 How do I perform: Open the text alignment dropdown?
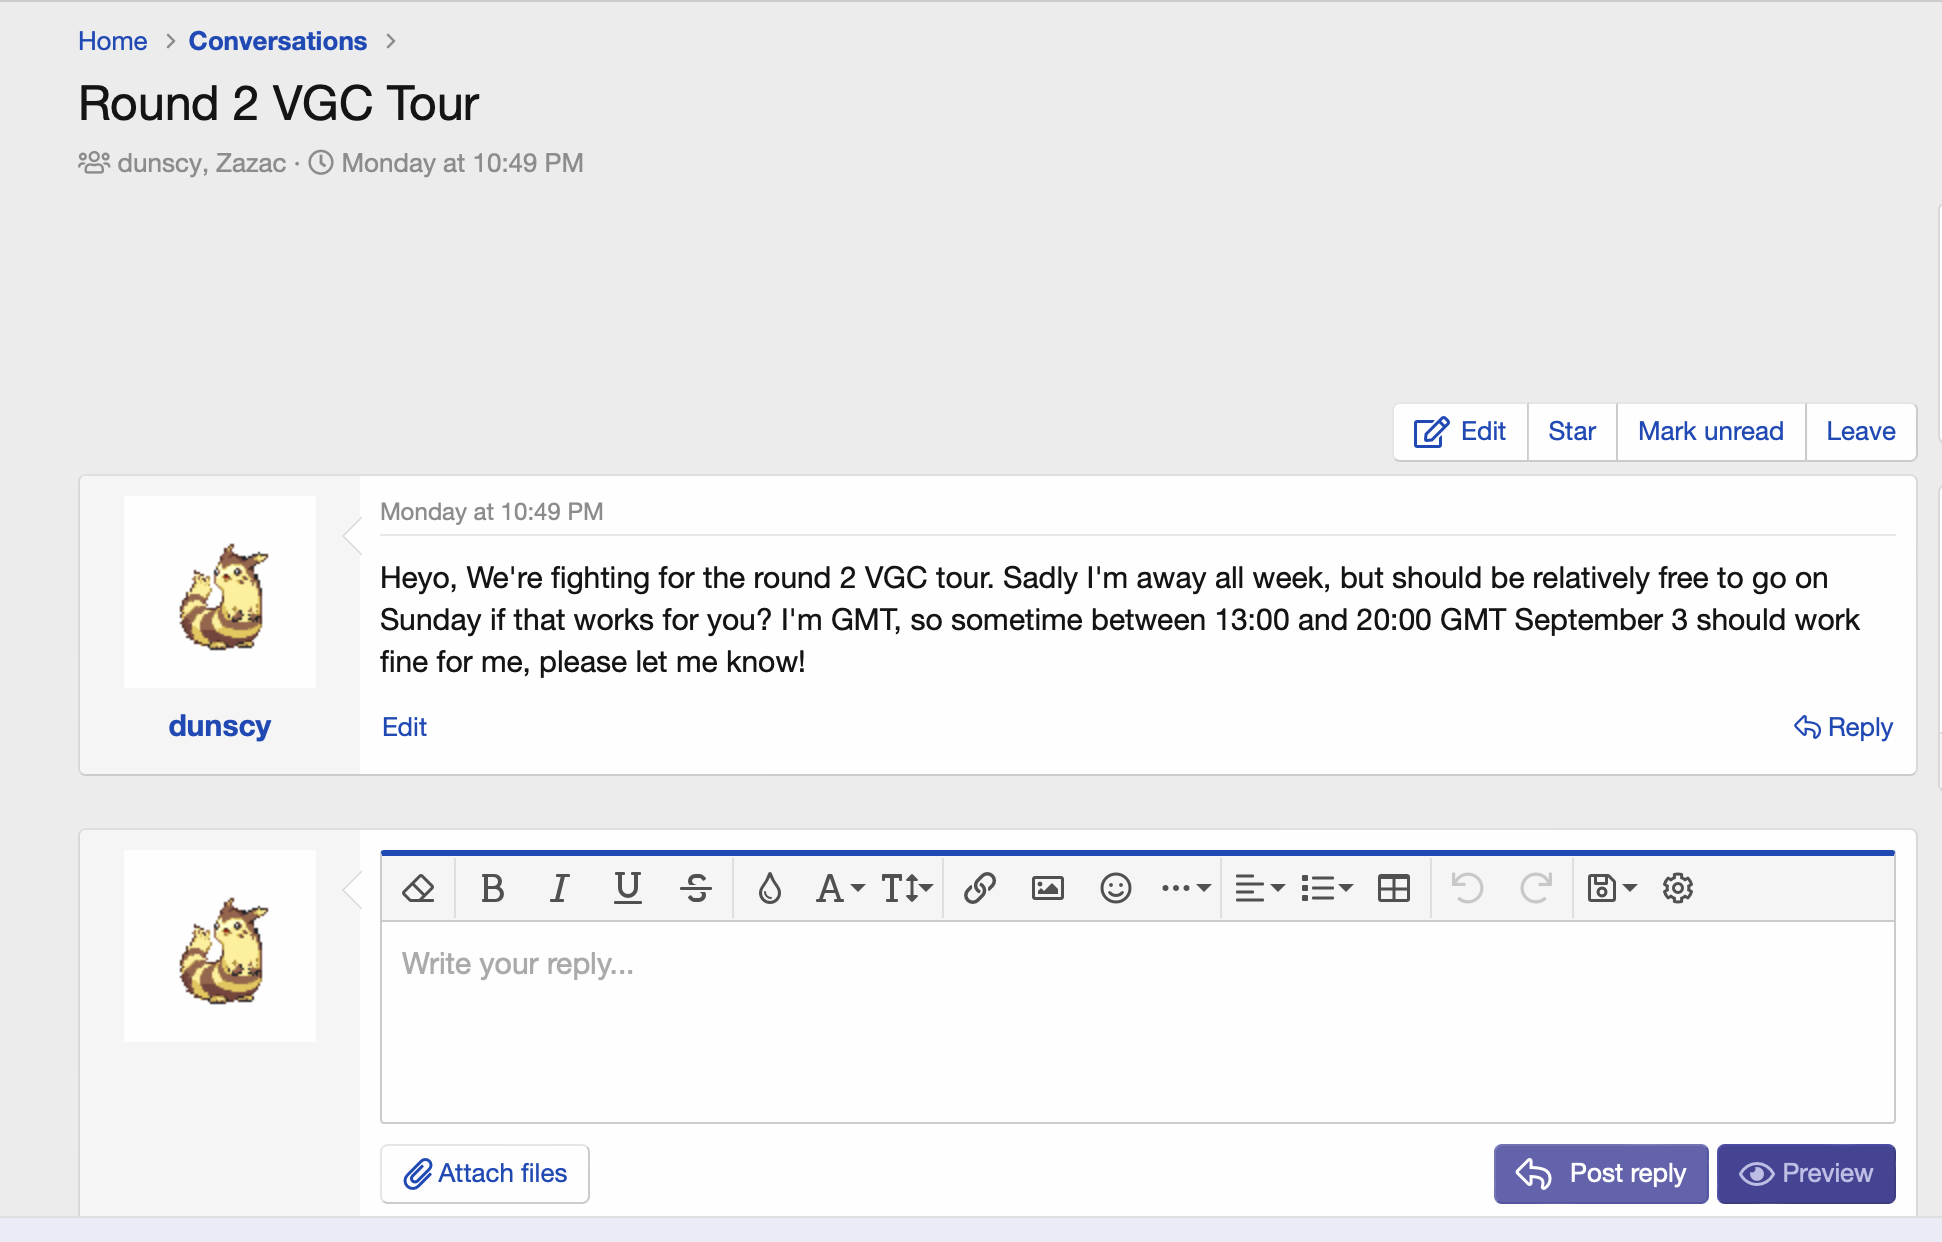tap(1259, 888)
